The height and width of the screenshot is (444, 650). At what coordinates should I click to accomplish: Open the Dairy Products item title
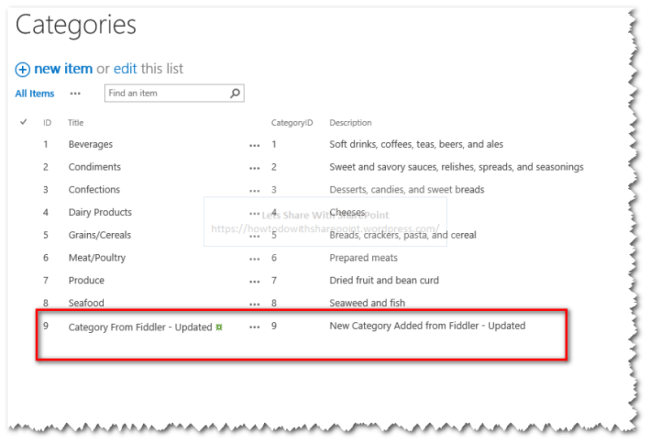pos(100,212)
